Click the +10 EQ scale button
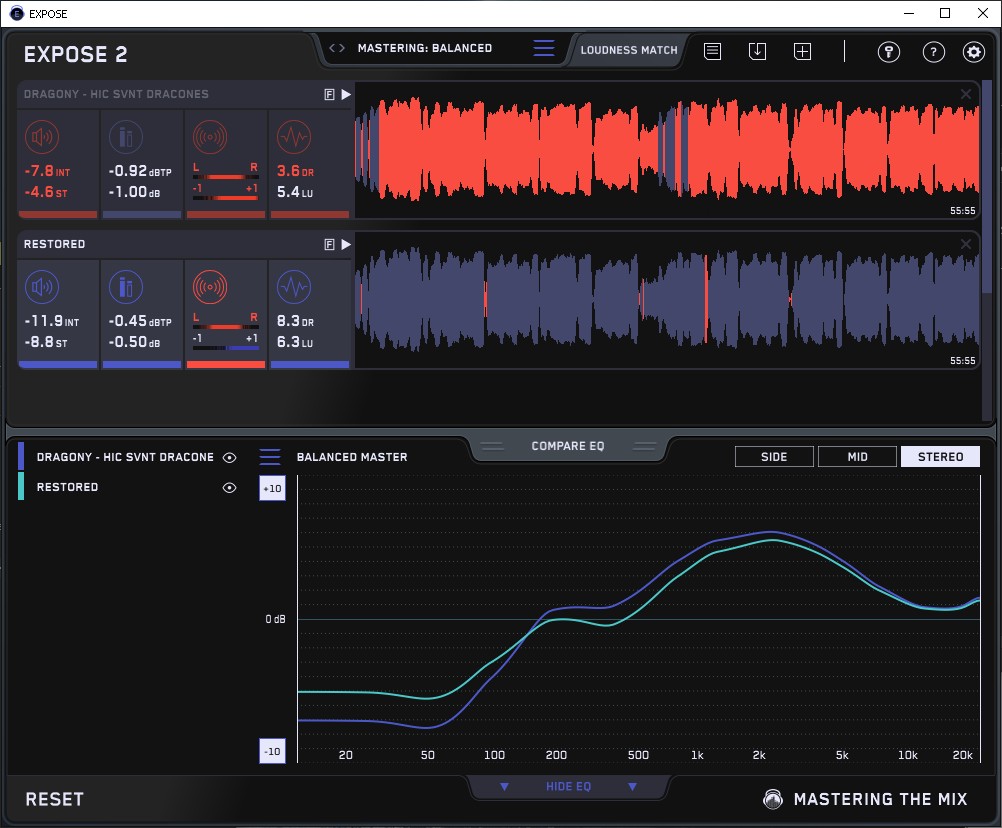 click(272, 489)
